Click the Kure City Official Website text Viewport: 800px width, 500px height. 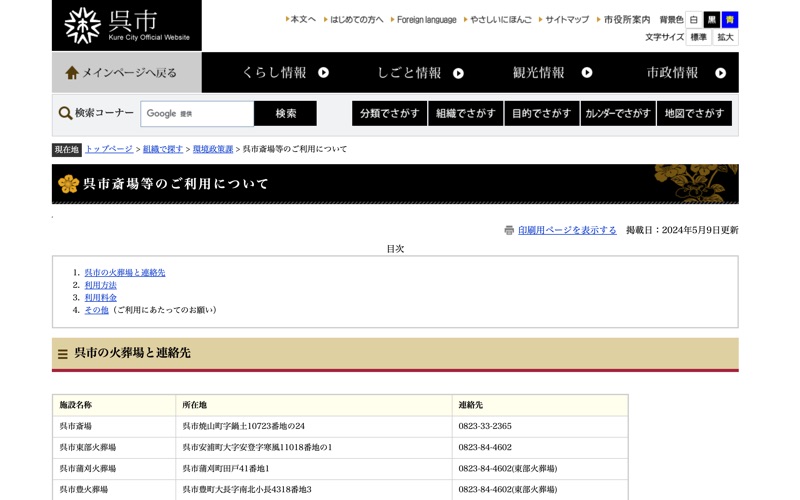pyautogui.click(x=149, y=37)
